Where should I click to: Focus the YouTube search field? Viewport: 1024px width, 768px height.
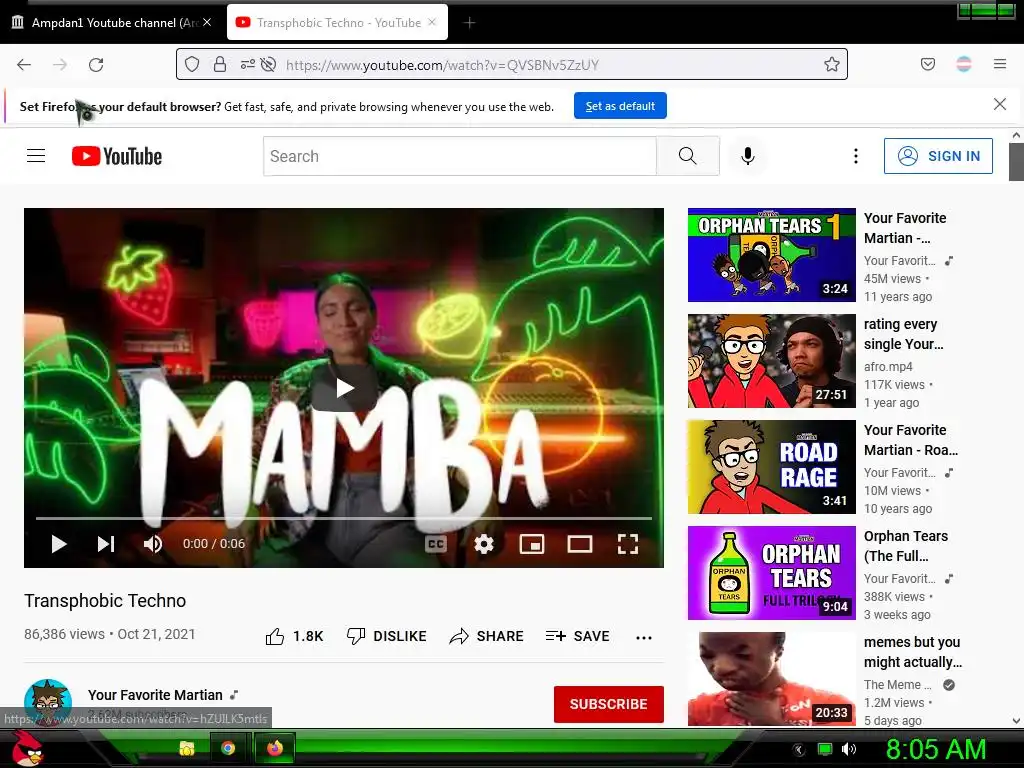(x=460, y=156)
